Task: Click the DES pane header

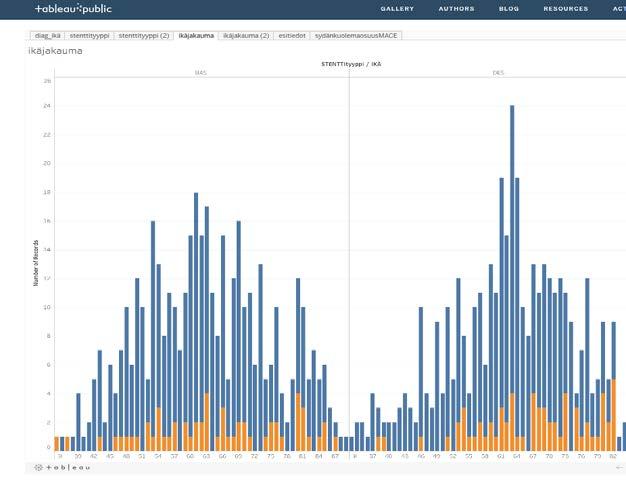Action: [x=498, y=73]
